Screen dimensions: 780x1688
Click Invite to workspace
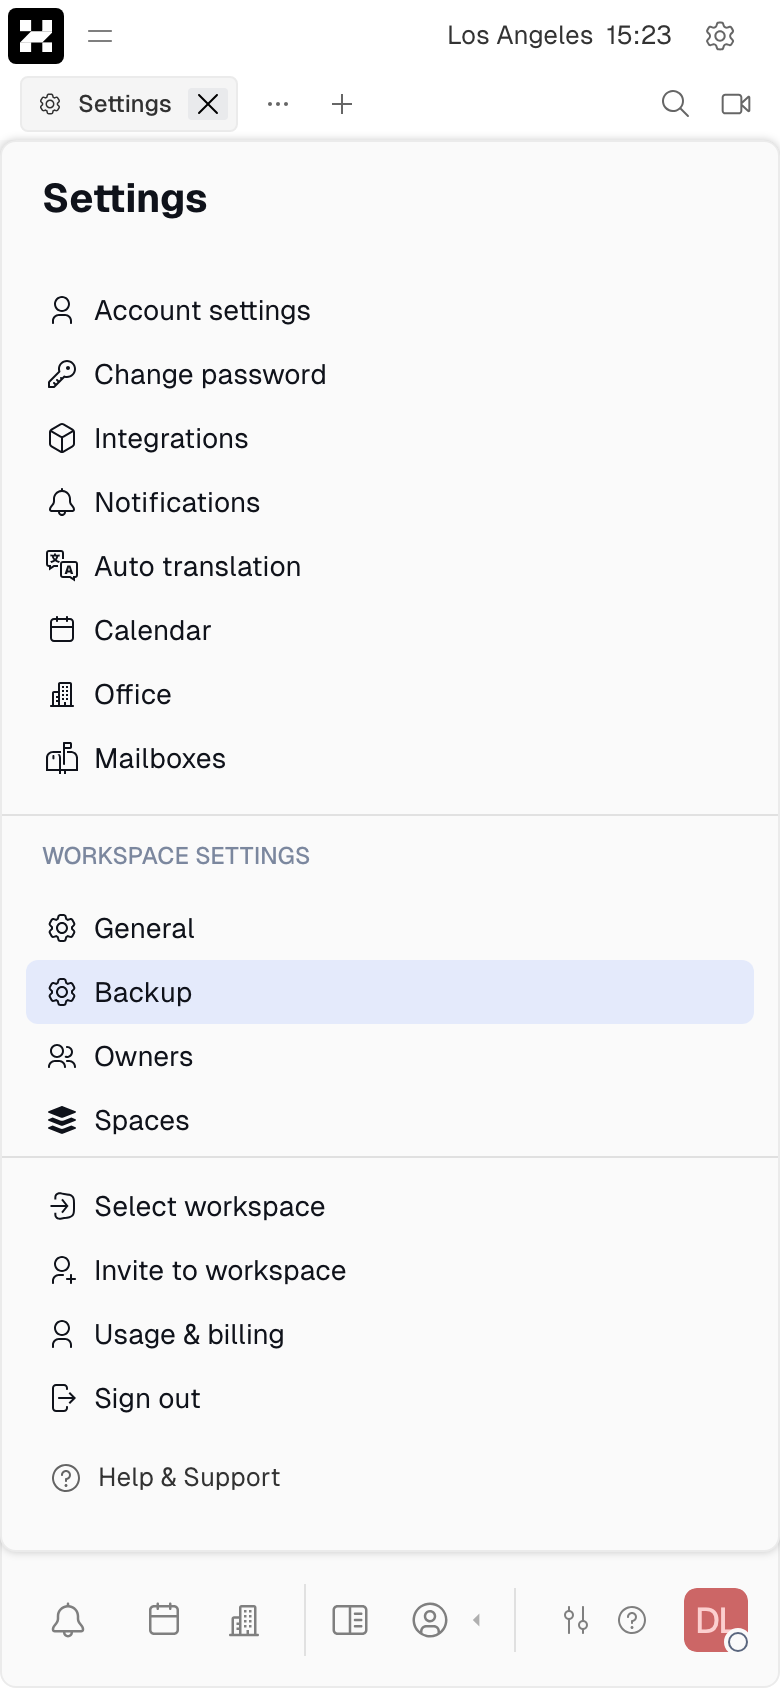[x=390, y=1270]
